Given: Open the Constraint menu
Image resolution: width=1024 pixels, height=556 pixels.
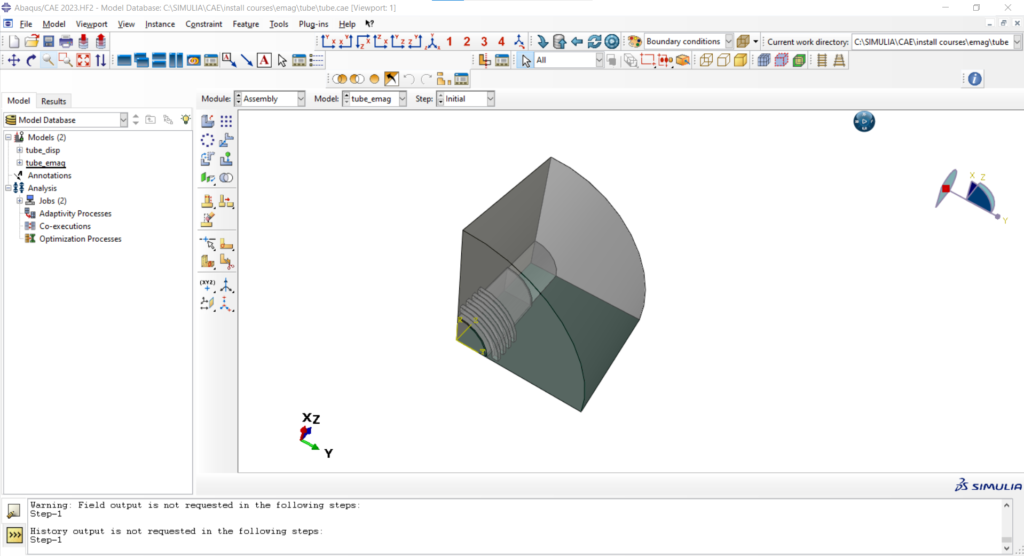Looking at the screenshot, I should point(204,24).
